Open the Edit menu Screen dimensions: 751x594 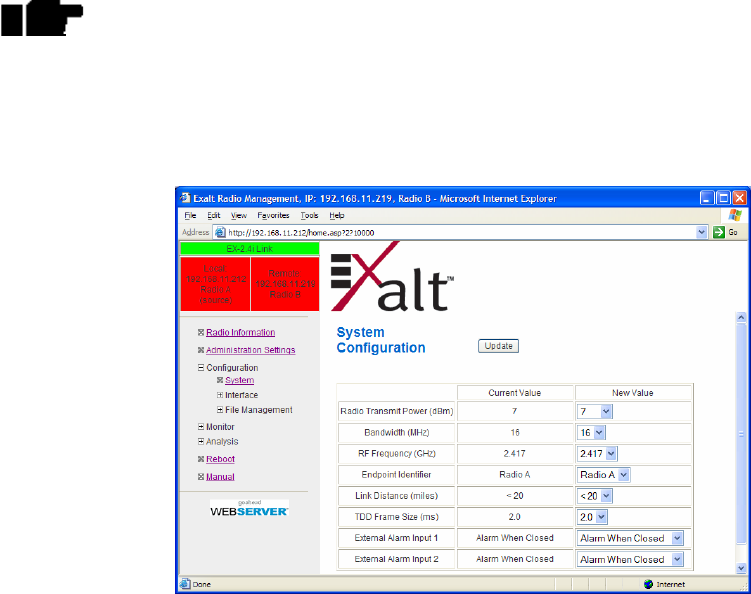(x=214, y=216)
